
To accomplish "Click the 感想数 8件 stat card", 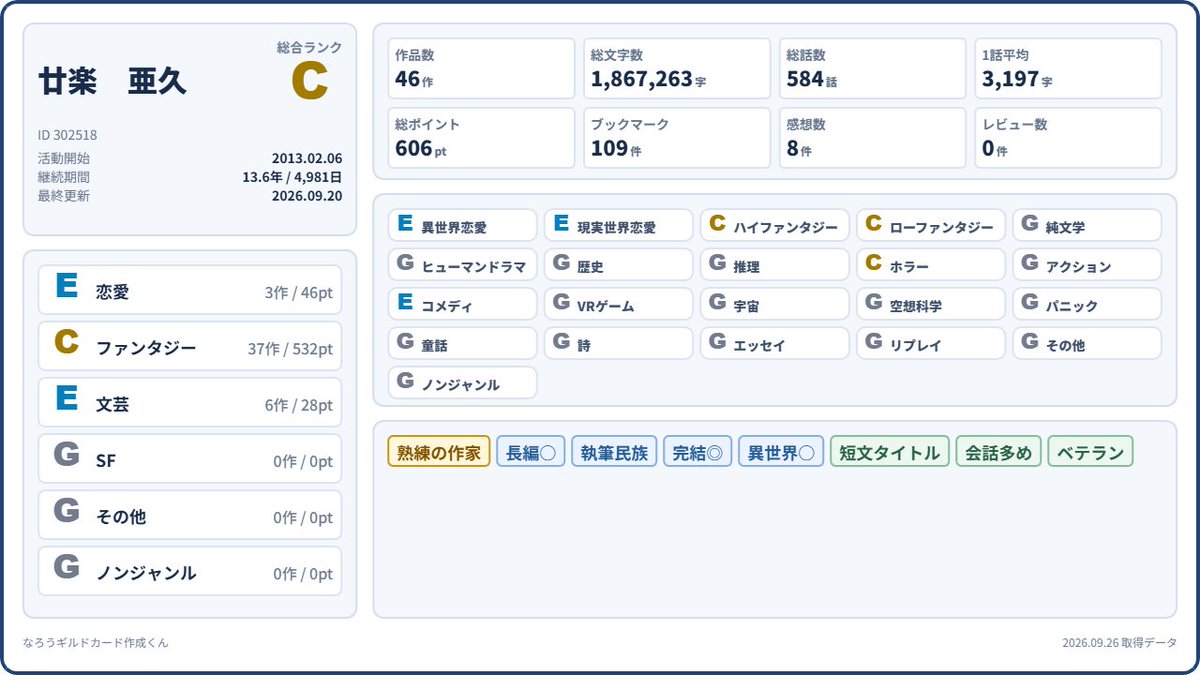I will click(873, 137).
